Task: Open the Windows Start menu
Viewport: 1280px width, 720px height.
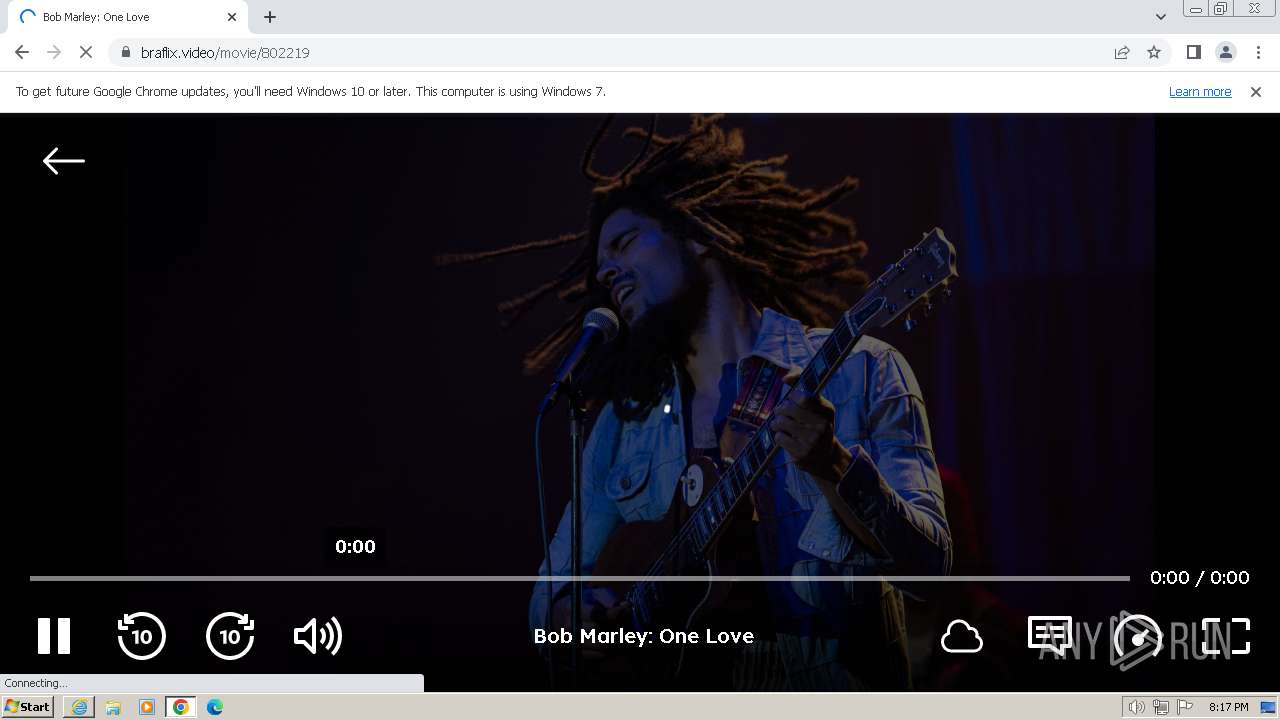Action: [28, 707]
